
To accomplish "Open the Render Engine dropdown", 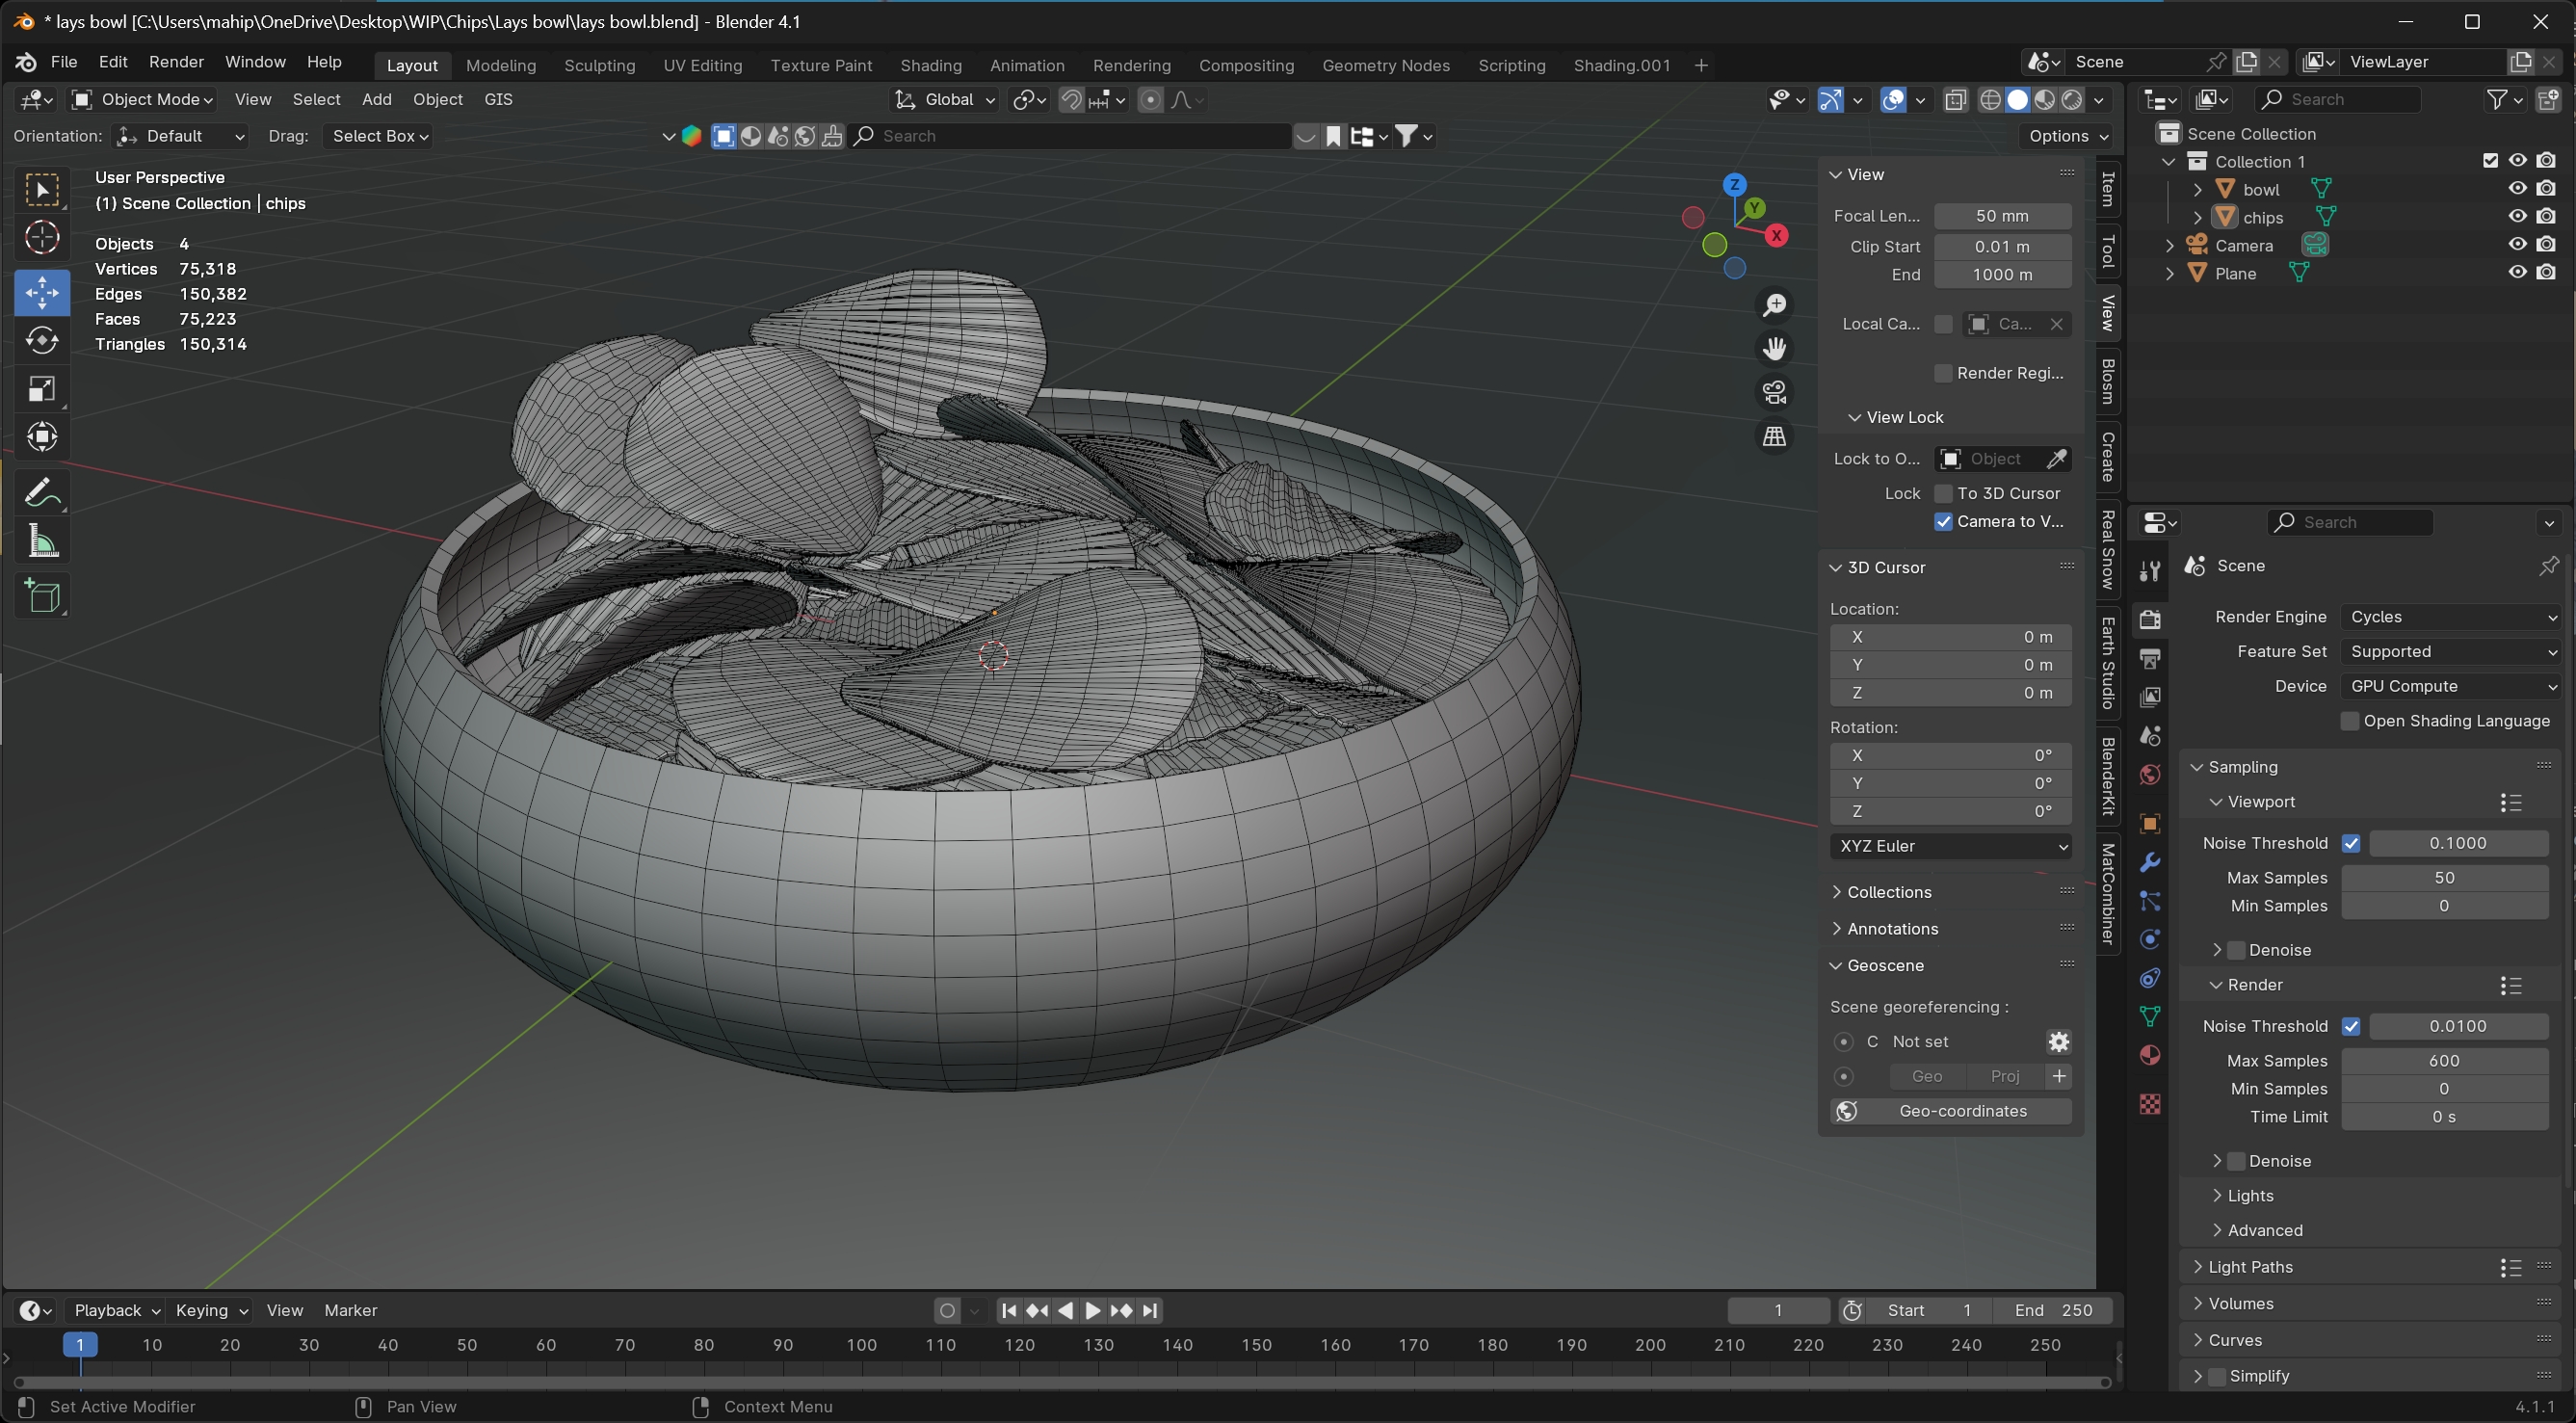I will click(2450, 616).
